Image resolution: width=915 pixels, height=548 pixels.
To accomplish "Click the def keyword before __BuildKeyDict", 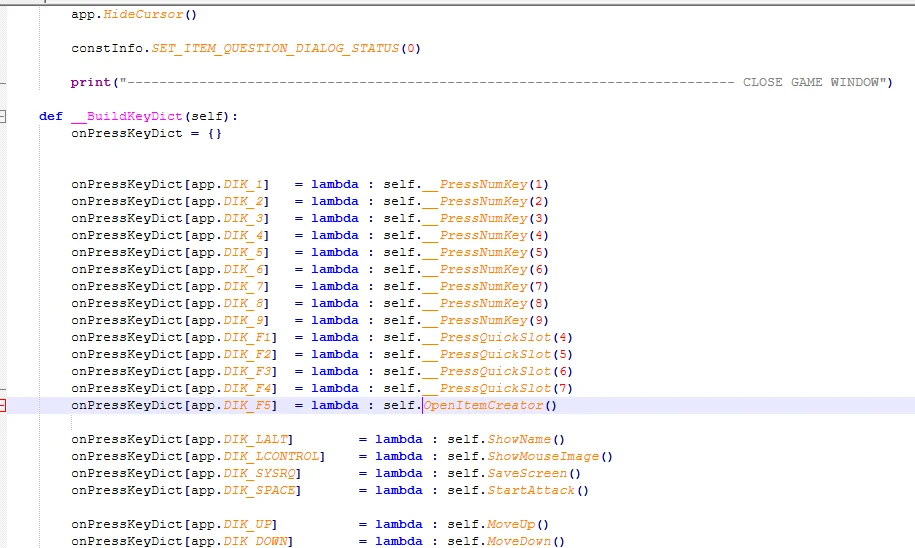I will pyautogui.click(x=51, y=116).
